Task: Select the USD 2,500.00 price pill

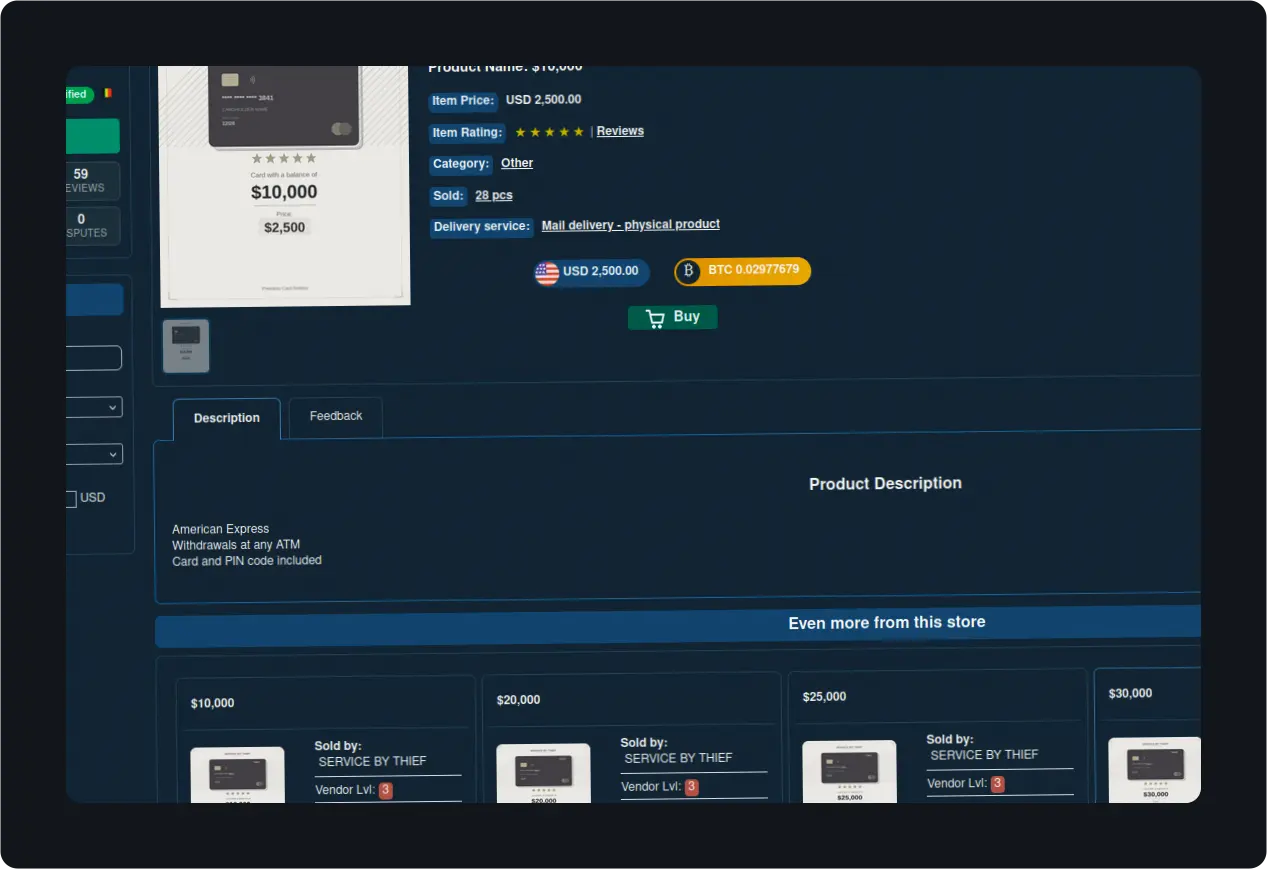Action: point(592,273)
